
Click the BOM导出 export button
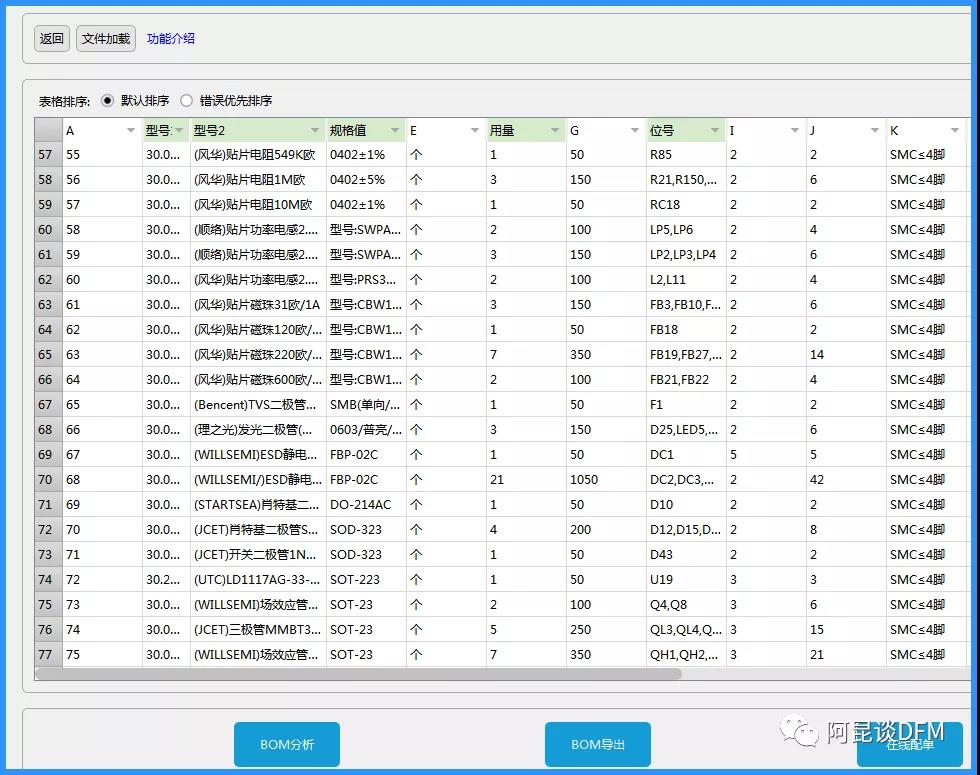[598, 744]
